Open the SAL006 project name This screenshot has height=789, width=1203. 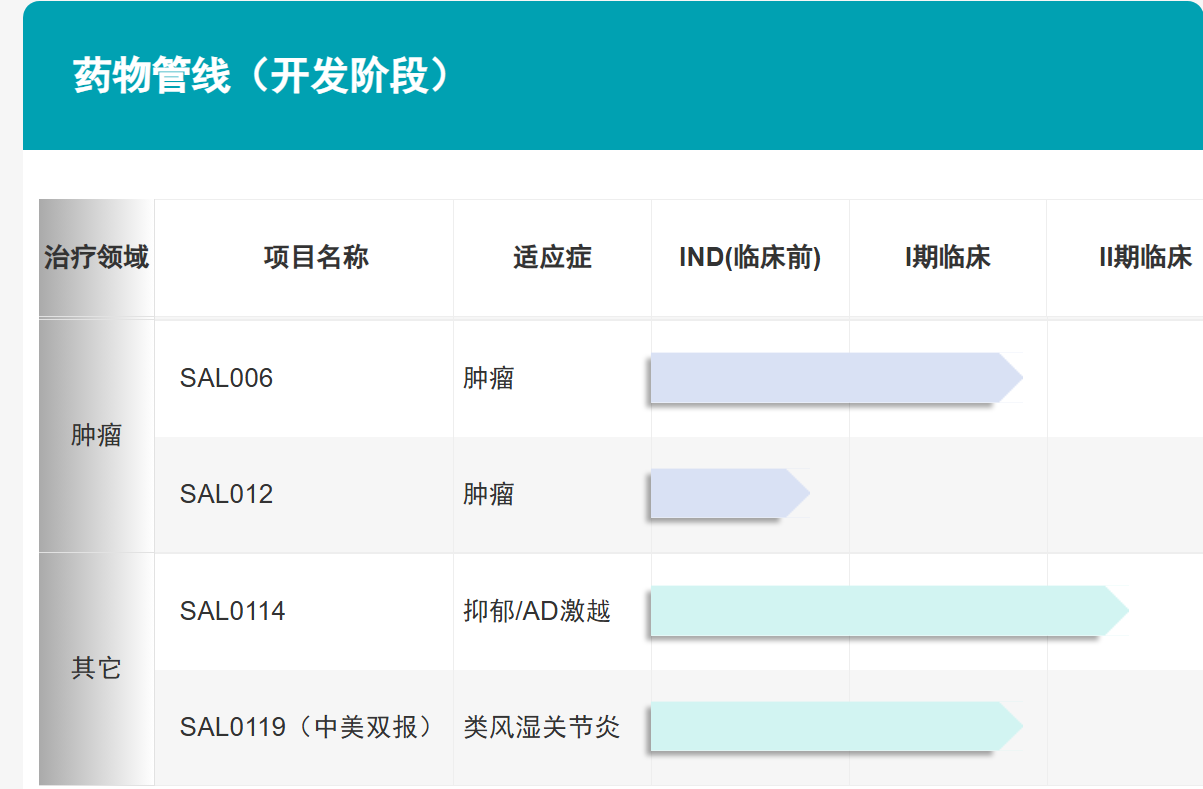pyautogui.click(x=226, y=378)
